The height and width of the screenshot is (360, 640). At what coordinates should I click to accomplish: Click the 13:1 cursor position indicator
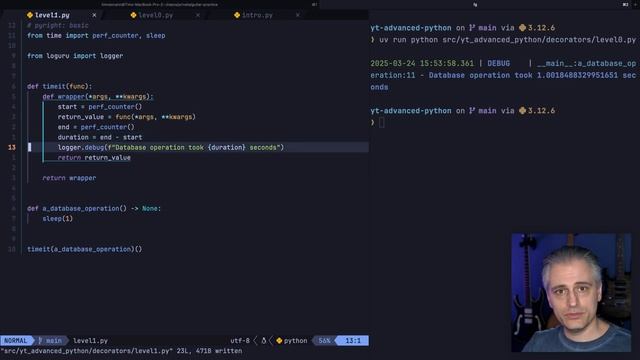tap(353, 340)
